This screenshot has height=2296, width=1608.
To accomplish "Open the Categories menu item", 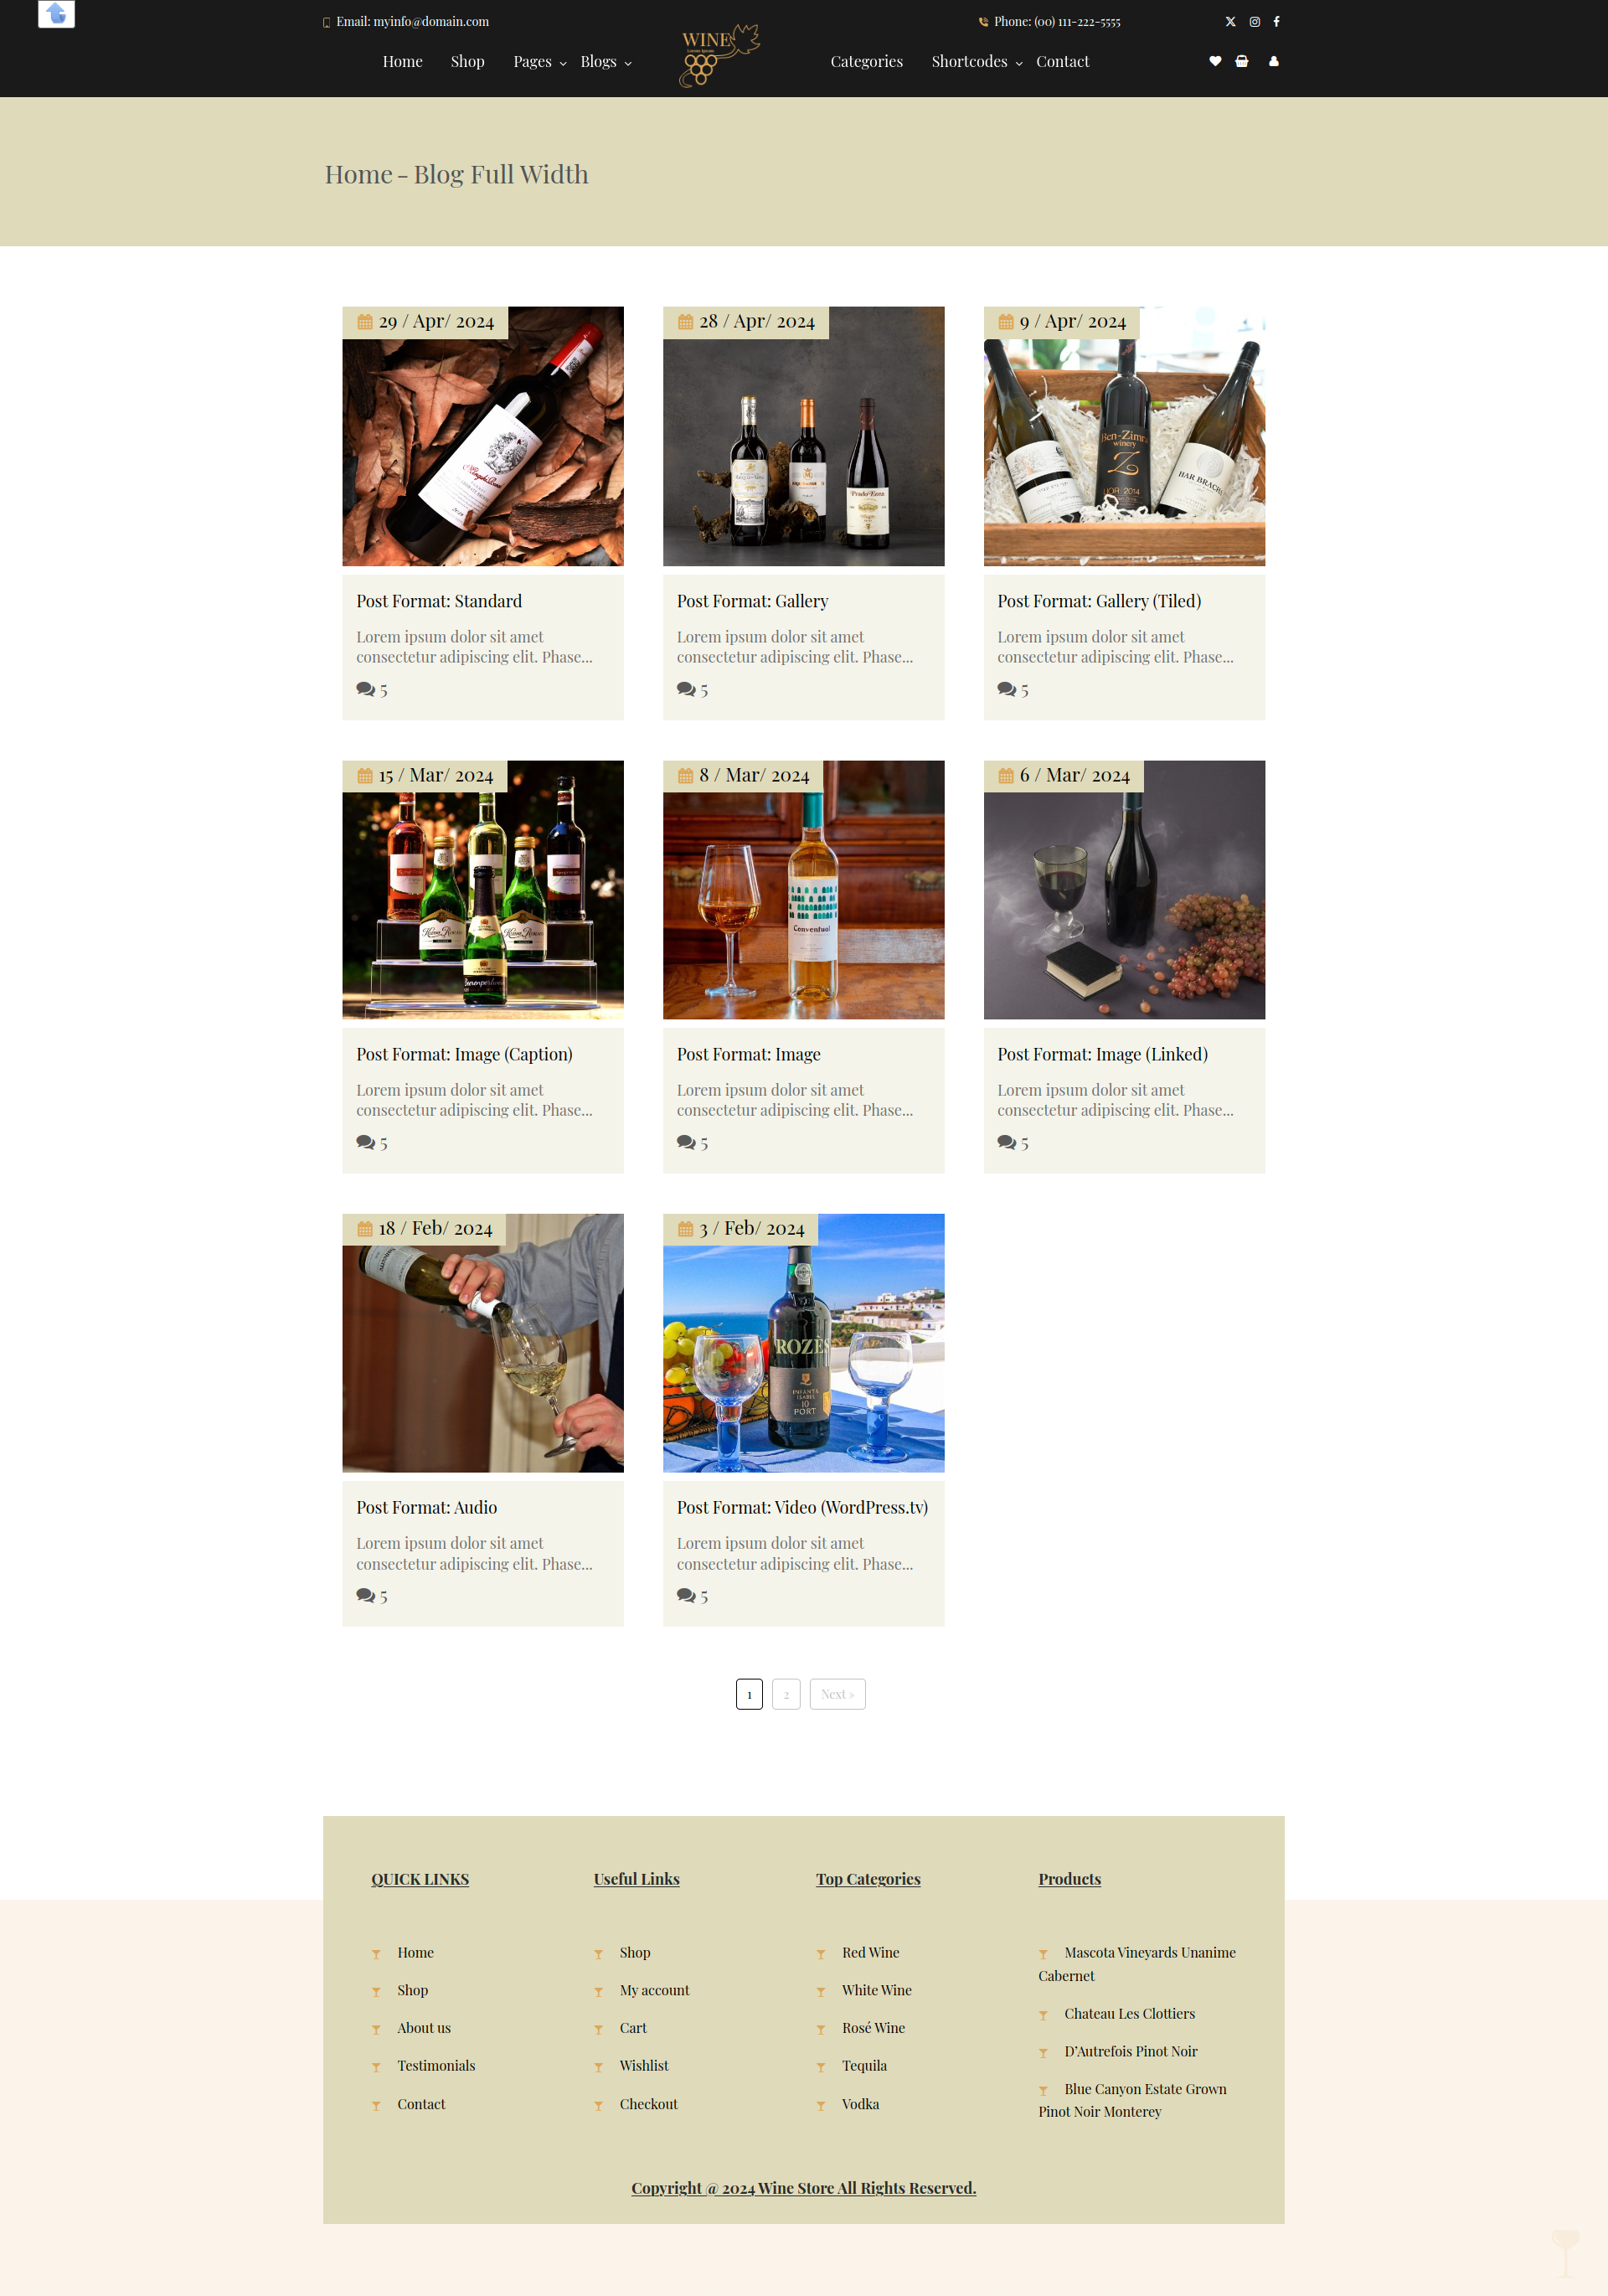I will [x=867, y=61].
